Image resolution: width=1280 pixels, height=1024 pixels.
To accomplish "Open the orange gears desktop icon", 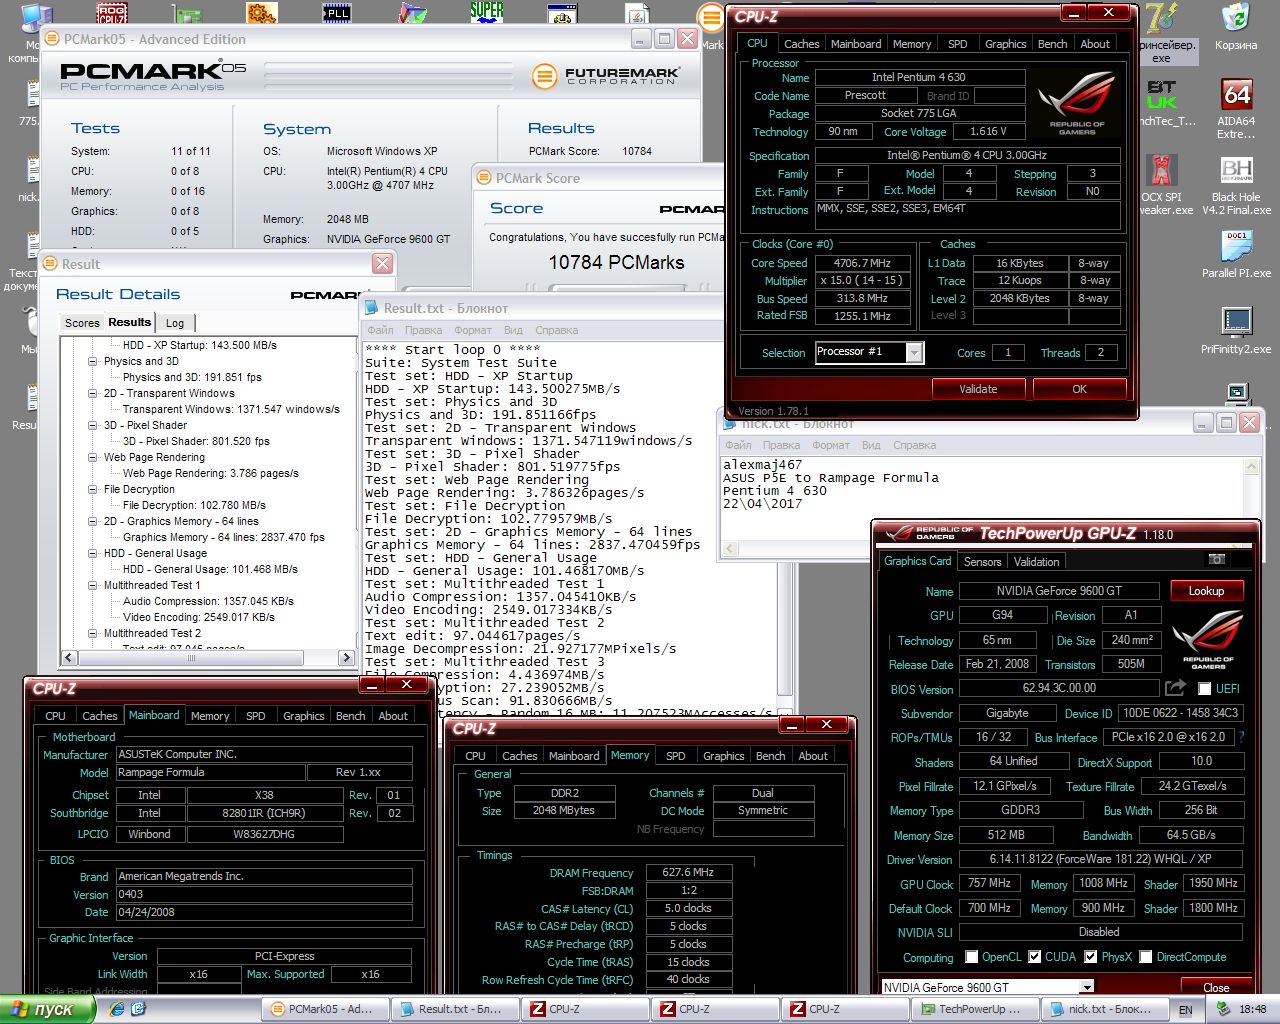I will pos(262,12).
